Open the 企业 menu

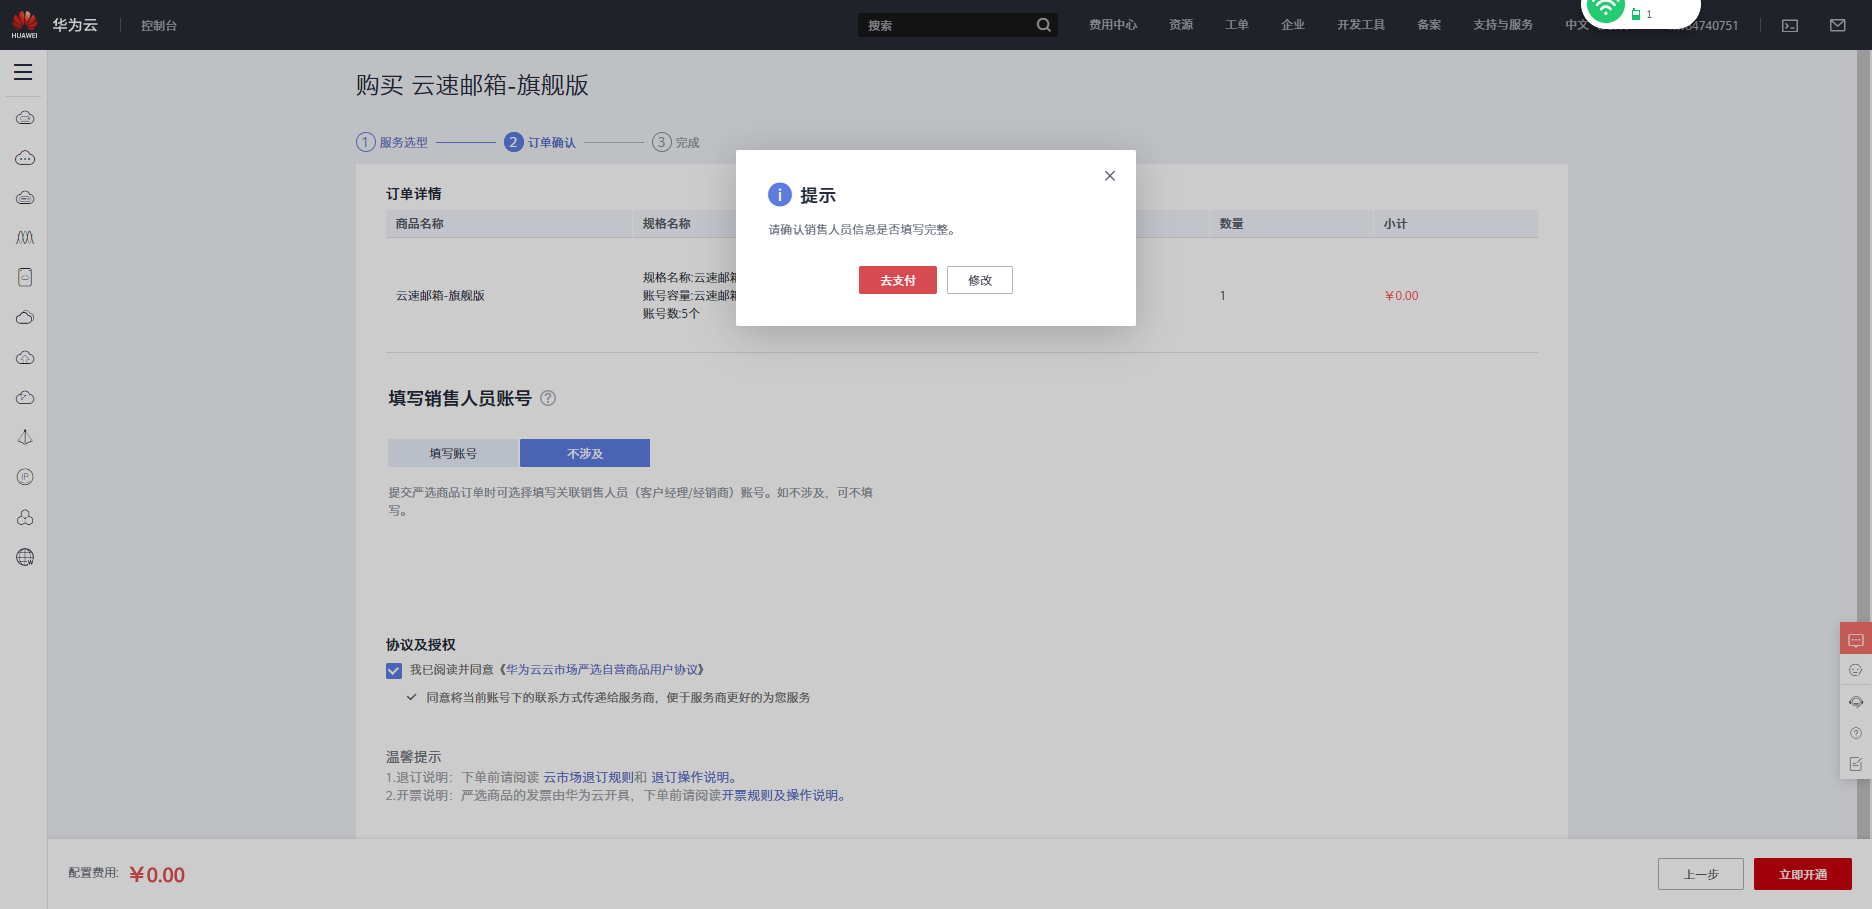[x=1293, y=25]
